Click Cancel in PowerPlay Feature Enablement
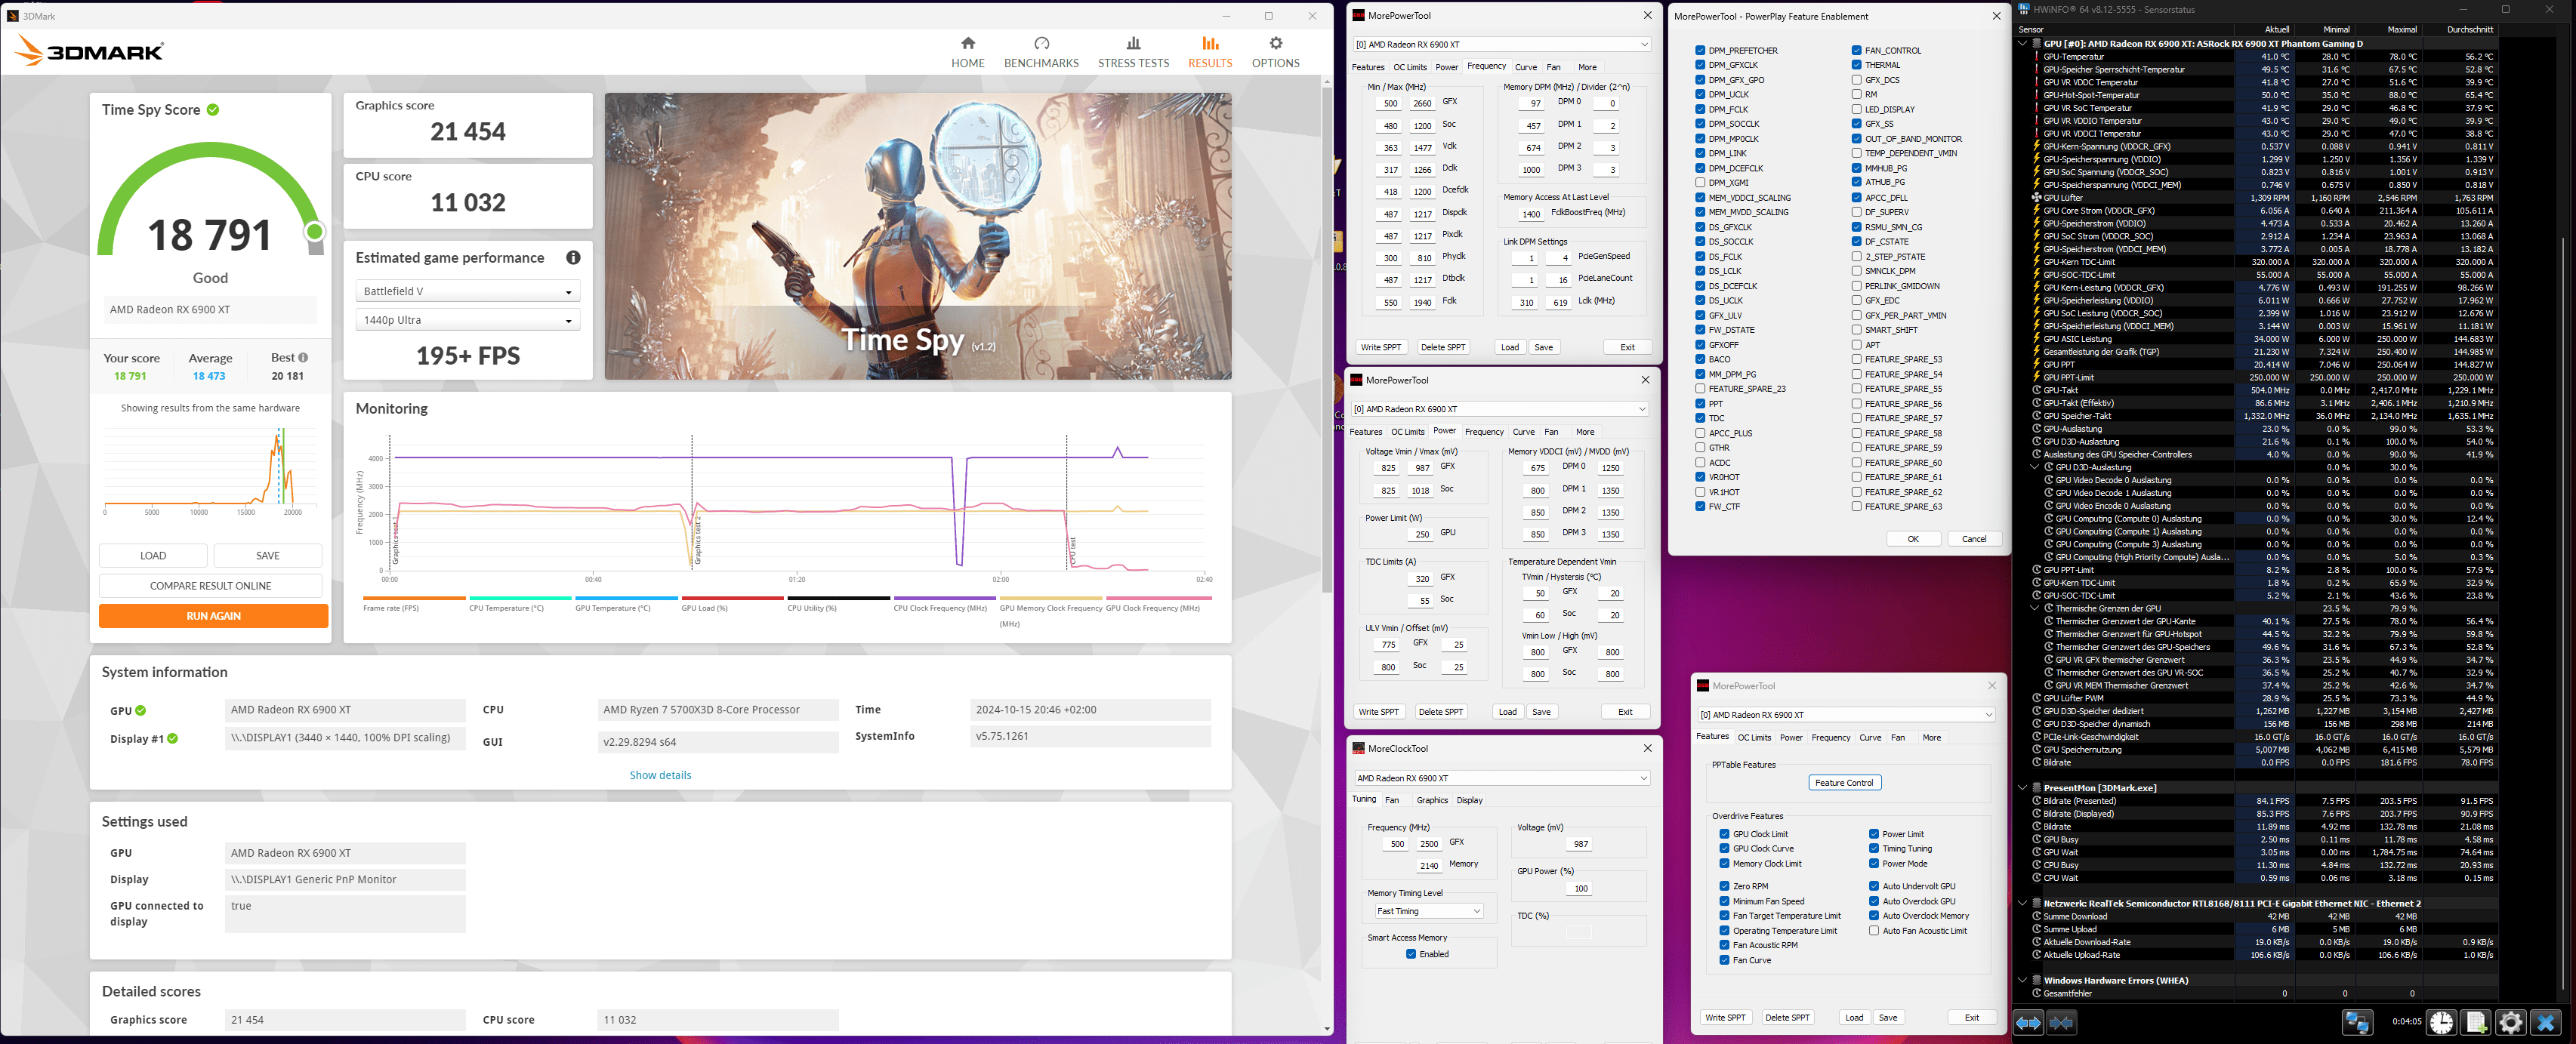Viewport: 2576px width, 1044px height. (x=1974, y=538)
